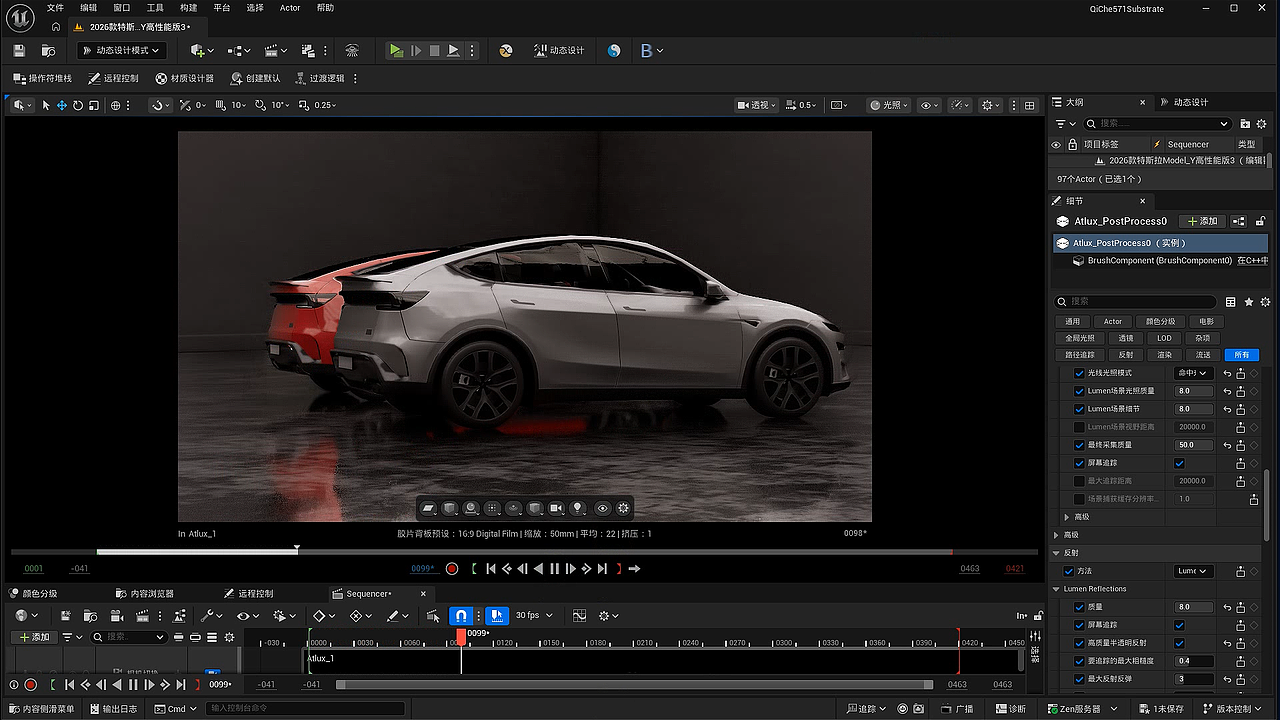1280x720 pixels.
Task: Toggle the 质量 override checkbox in Lumen Reflections
Action: click(x=1079, y=607)
